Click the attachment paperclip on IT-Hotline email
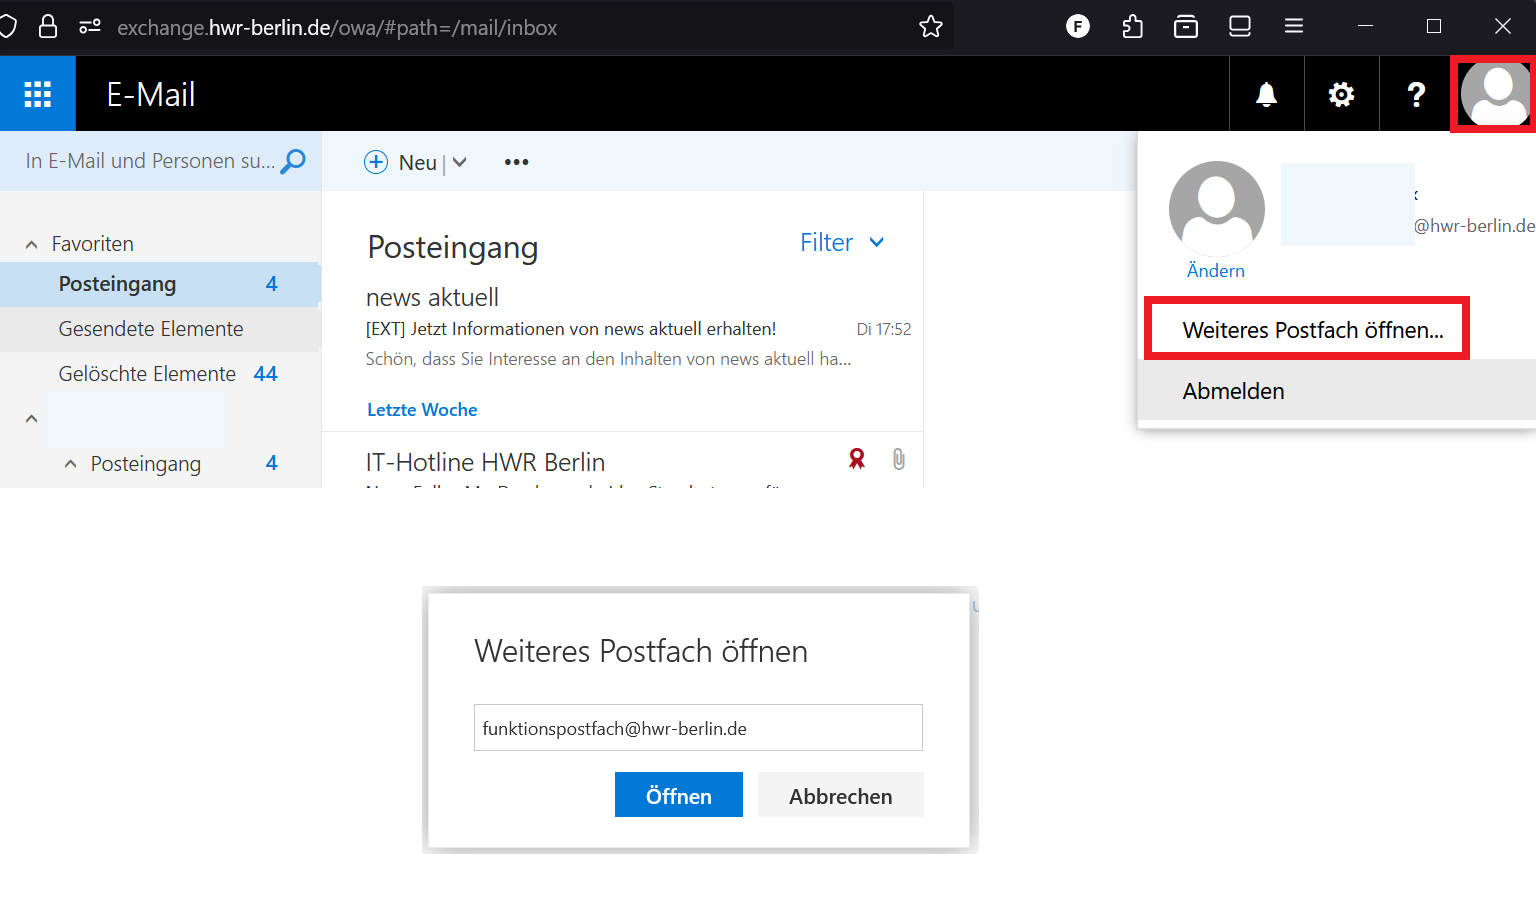This screenshot has width=1536, height=920. tap(898, 459)
